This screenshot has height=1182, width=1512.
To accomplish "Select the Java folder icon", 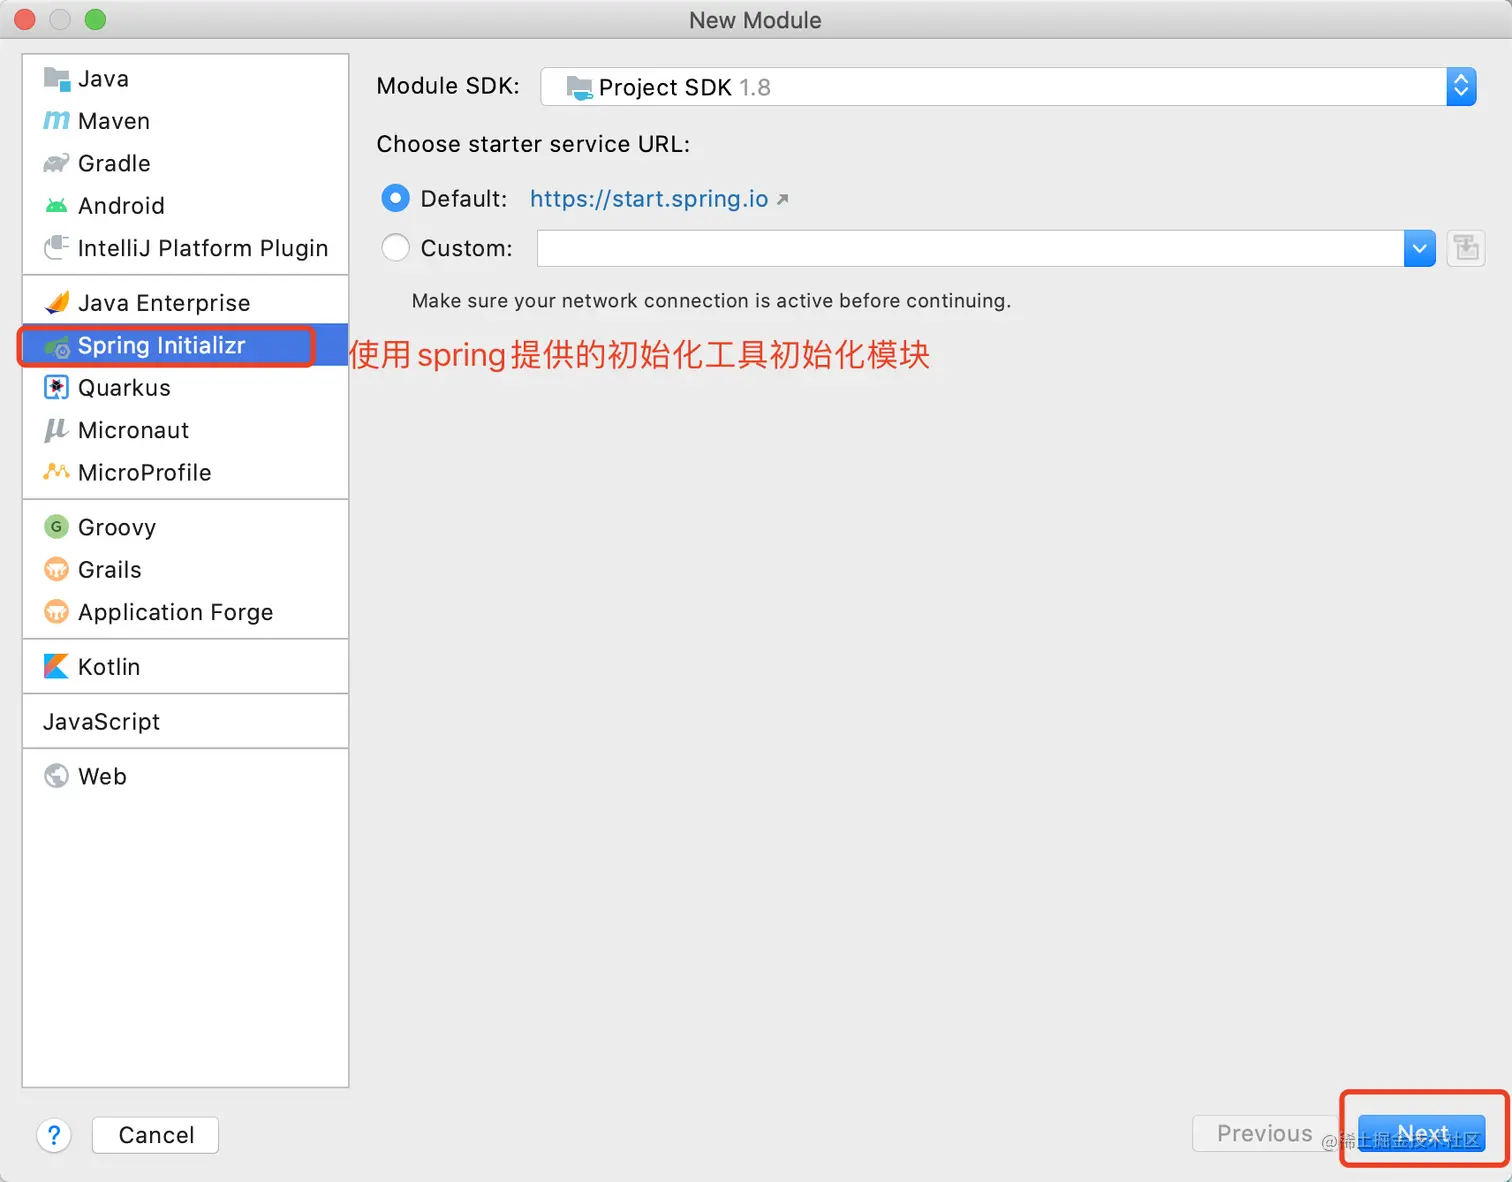I will pyautogui.click(x=57, y=78).
